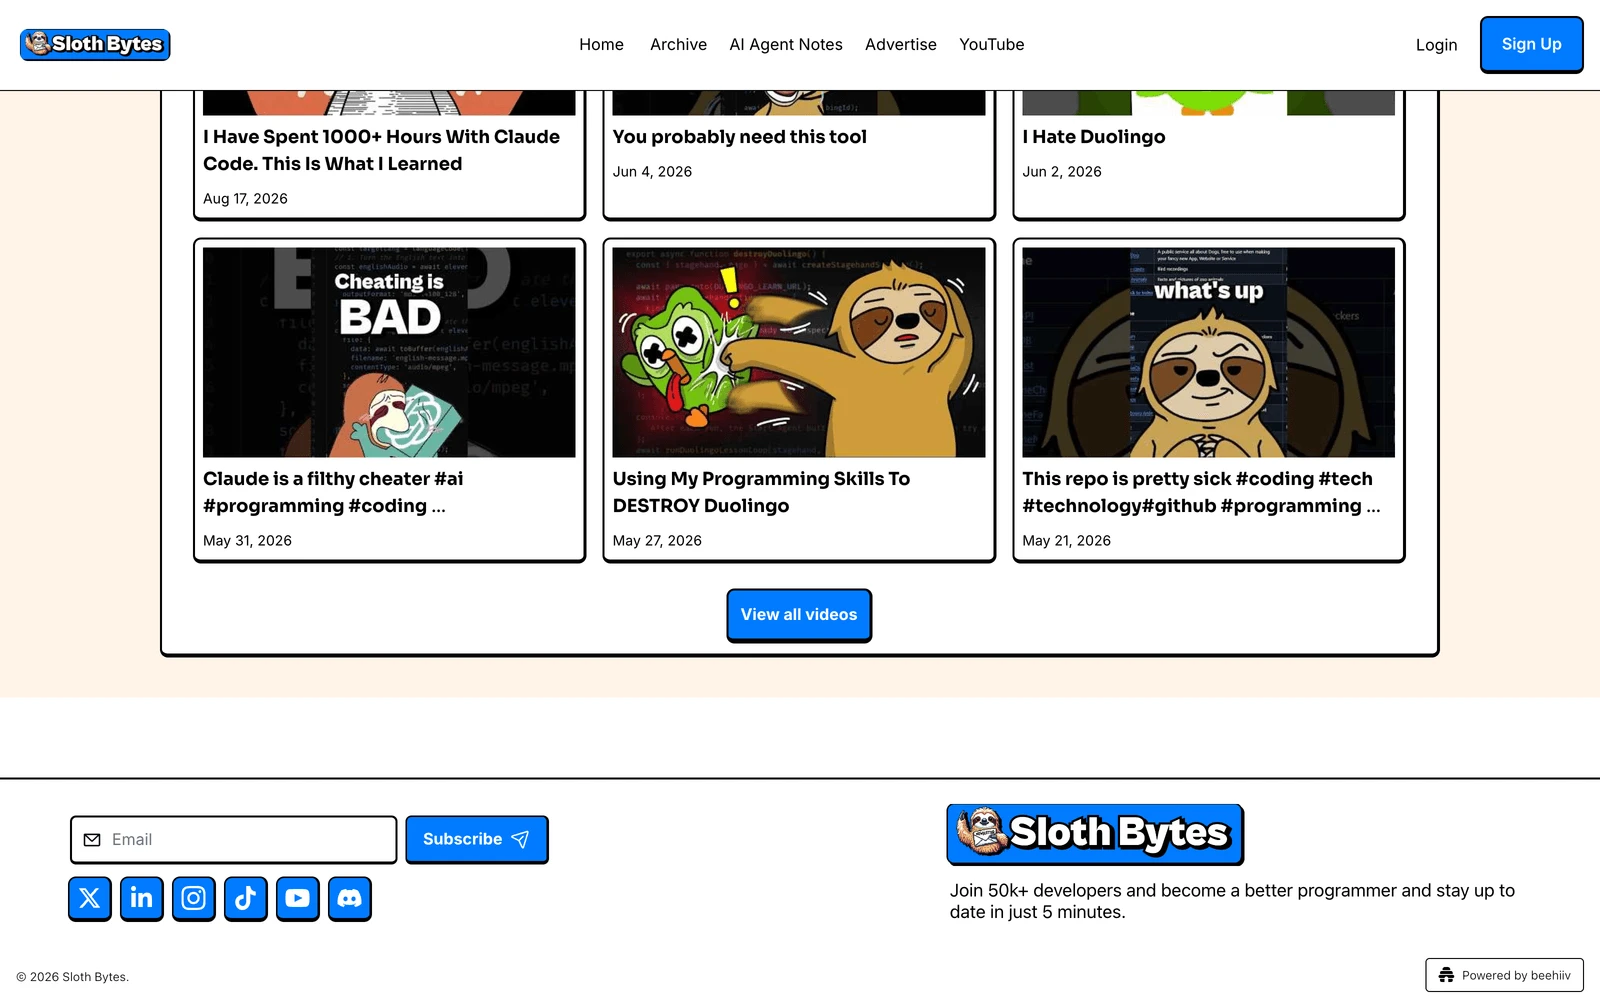The image size is (1600, 1000).
Task: Click the 'May 31, 2026' date text
Action: tap(247, 541)
